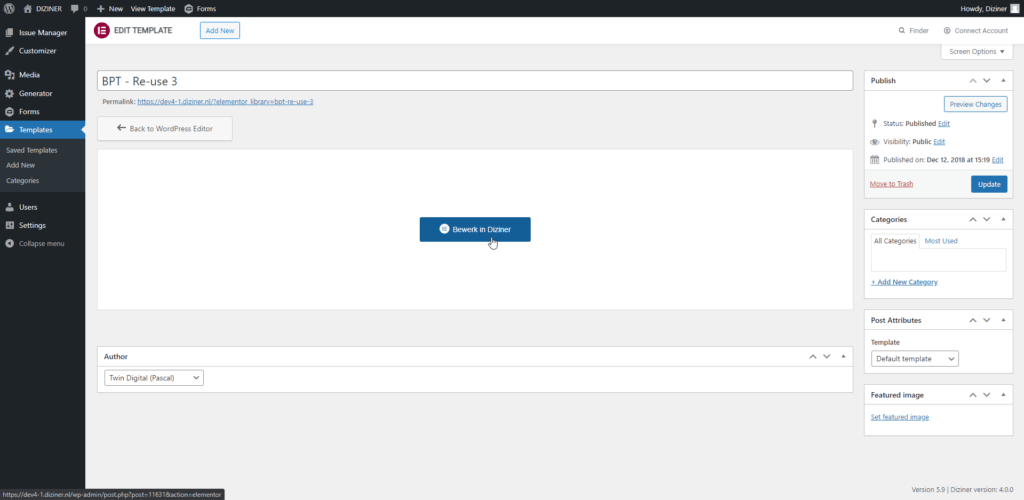Click the Move to Trash link
Viewport: 1024px width, 500px height.
pos(891,184)
